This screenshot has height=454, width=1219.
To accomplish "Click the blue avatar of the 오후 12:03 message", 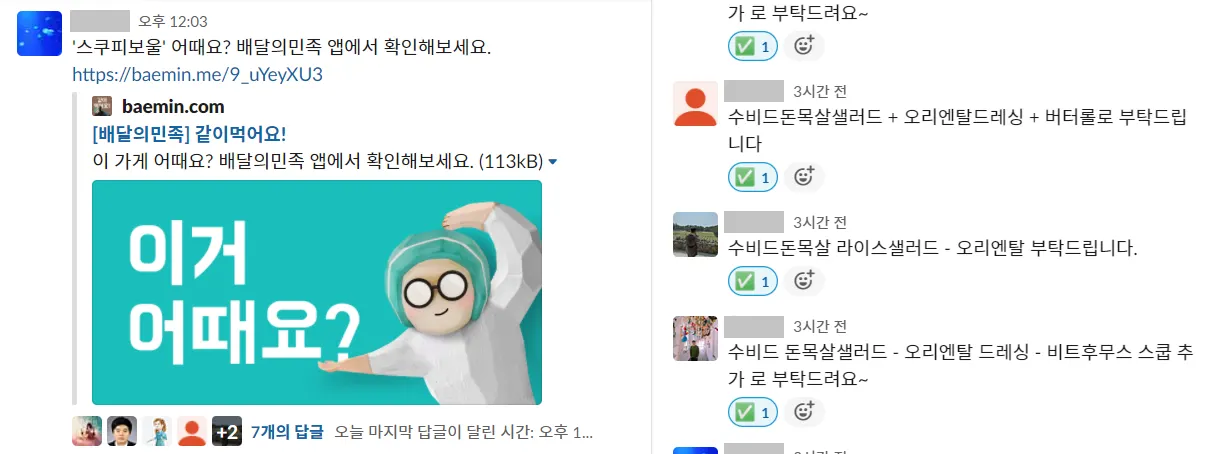I will point(40,33).
